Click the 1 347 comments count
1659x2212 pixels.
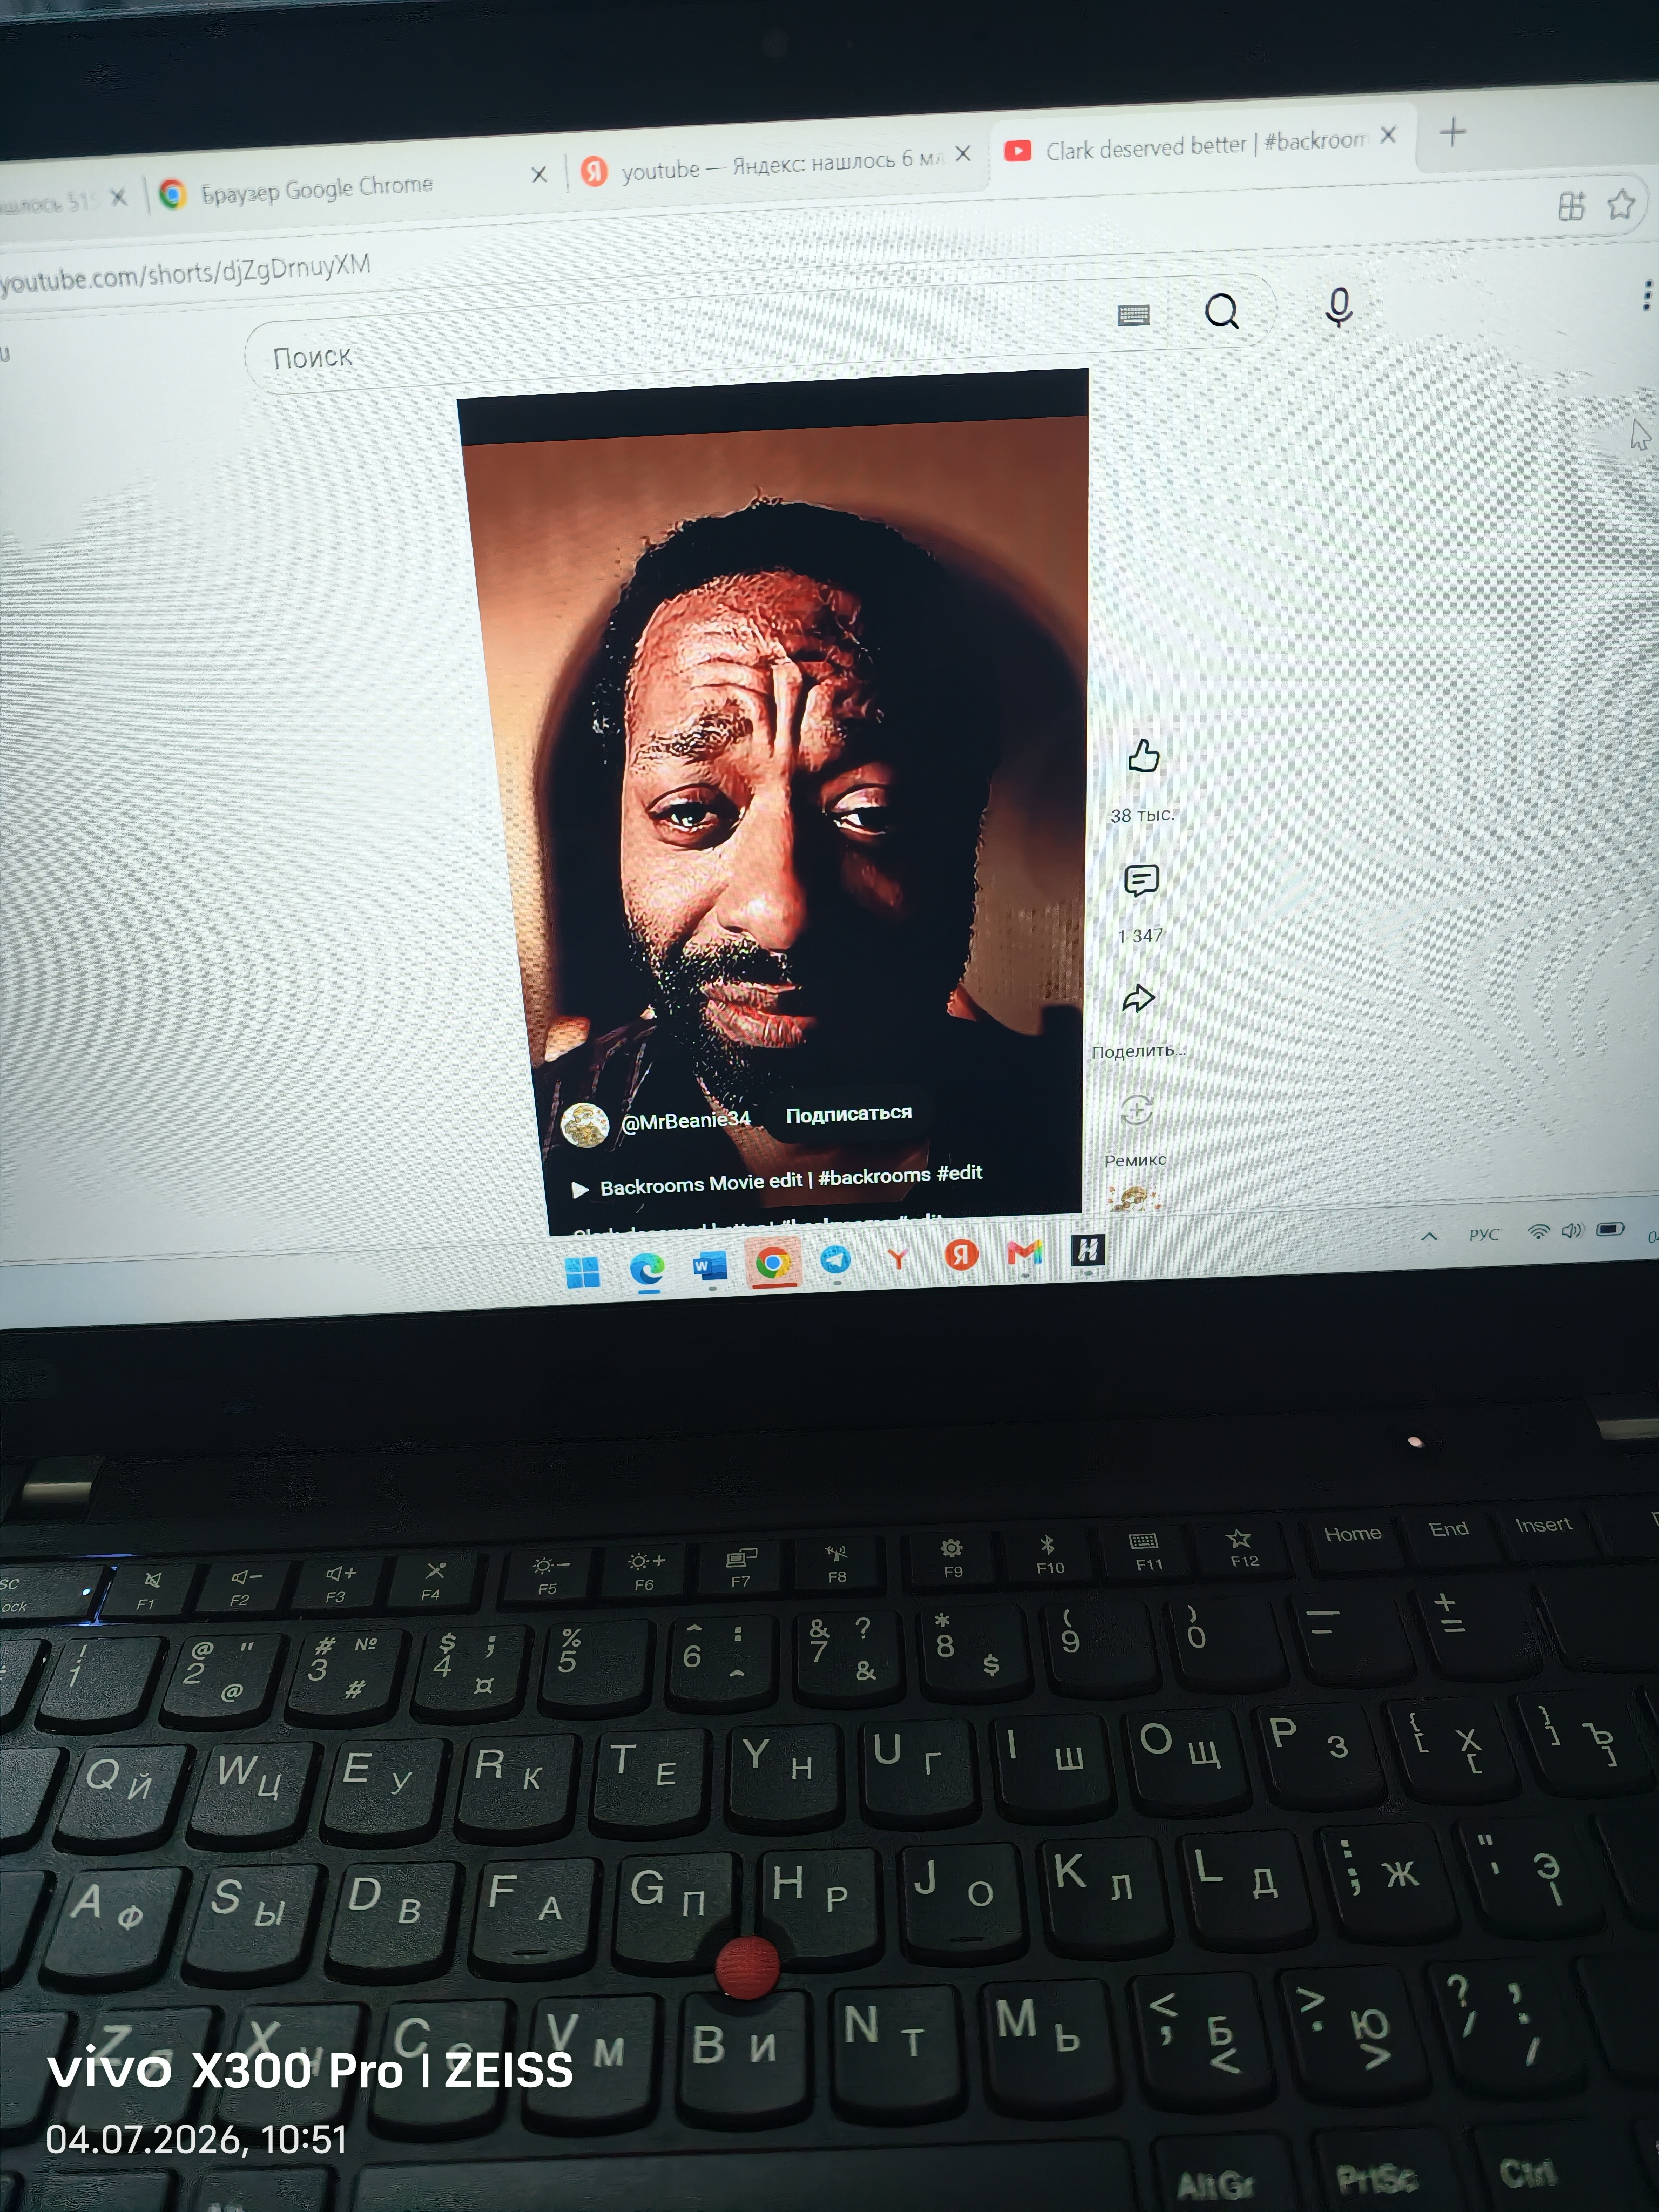tap(1140, 936)
